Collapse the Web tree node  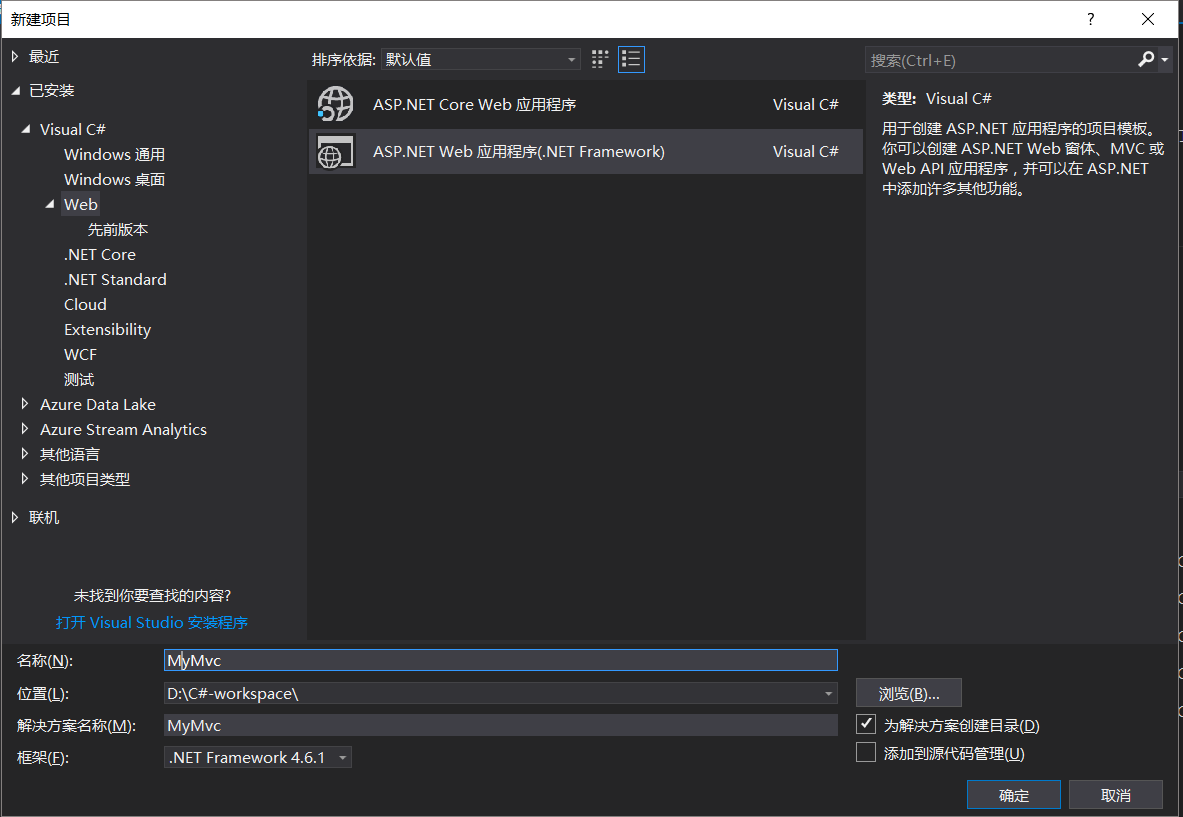[x=50, y=204]
